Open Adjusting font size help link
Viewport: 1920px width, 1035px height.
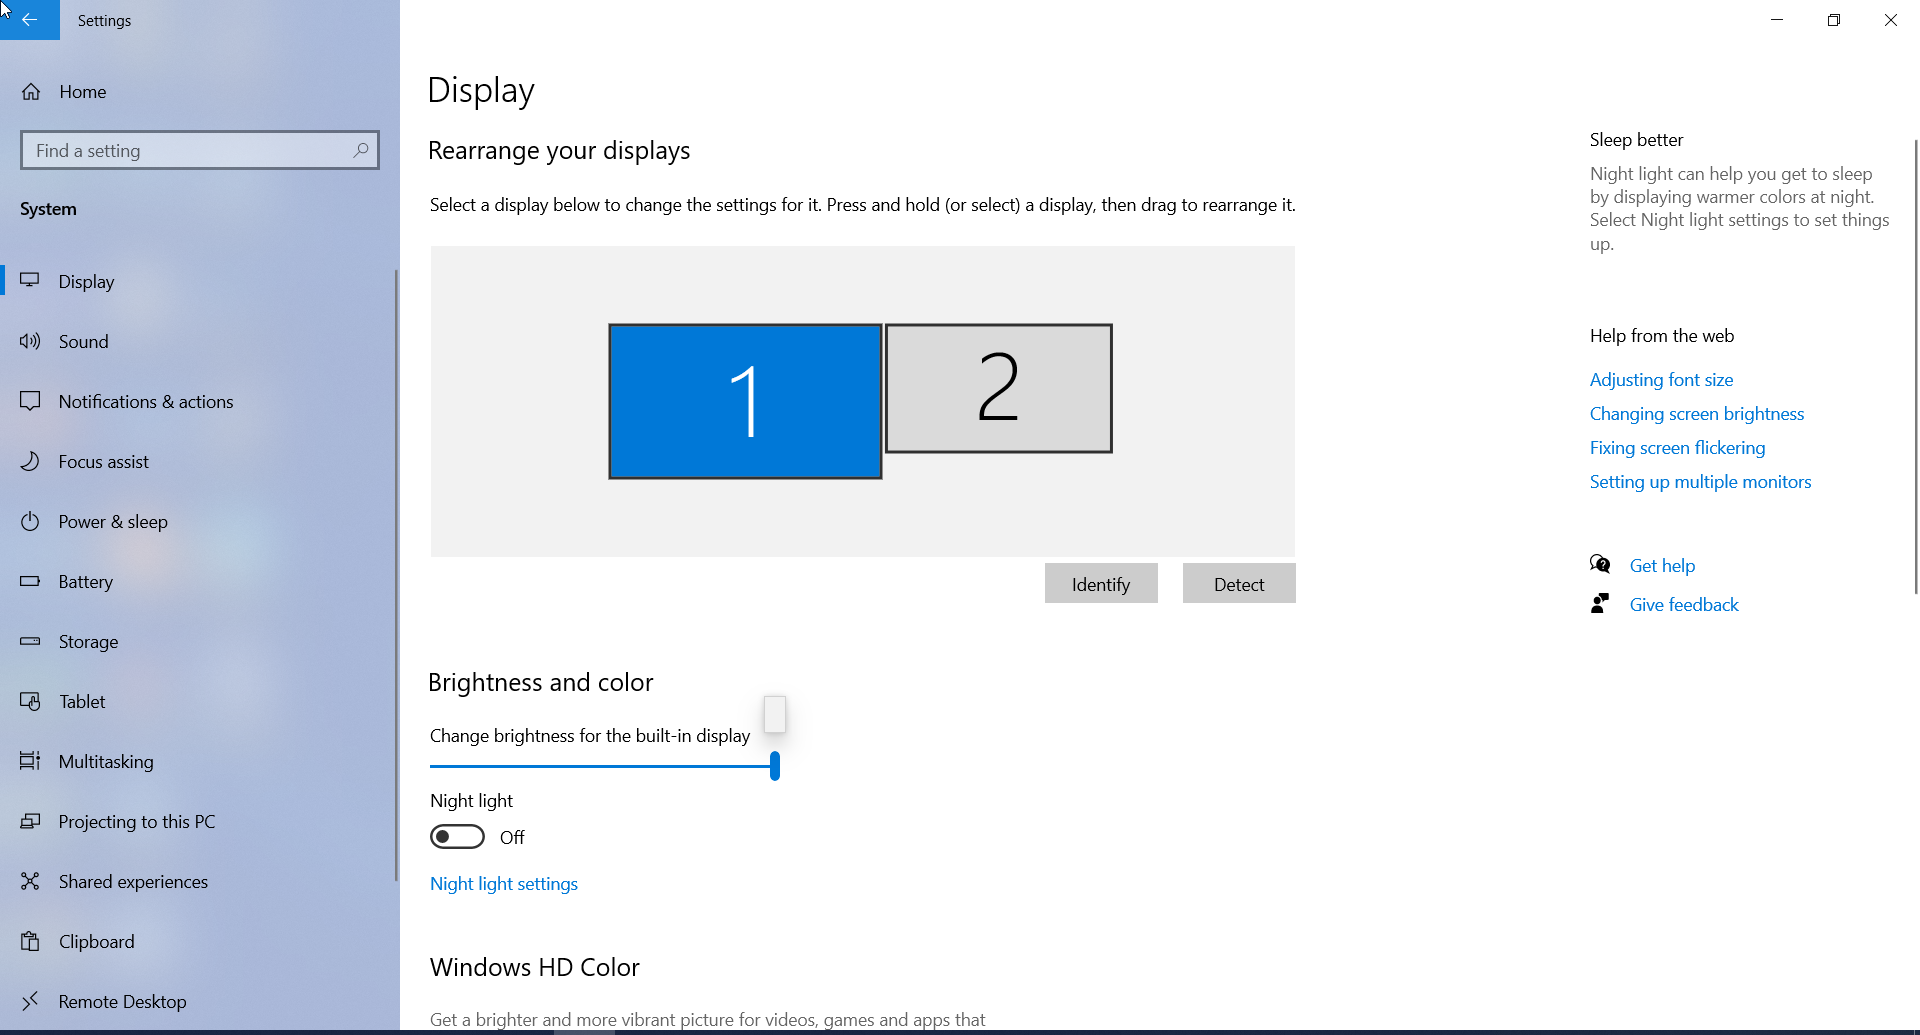[x=1661, y=380]
